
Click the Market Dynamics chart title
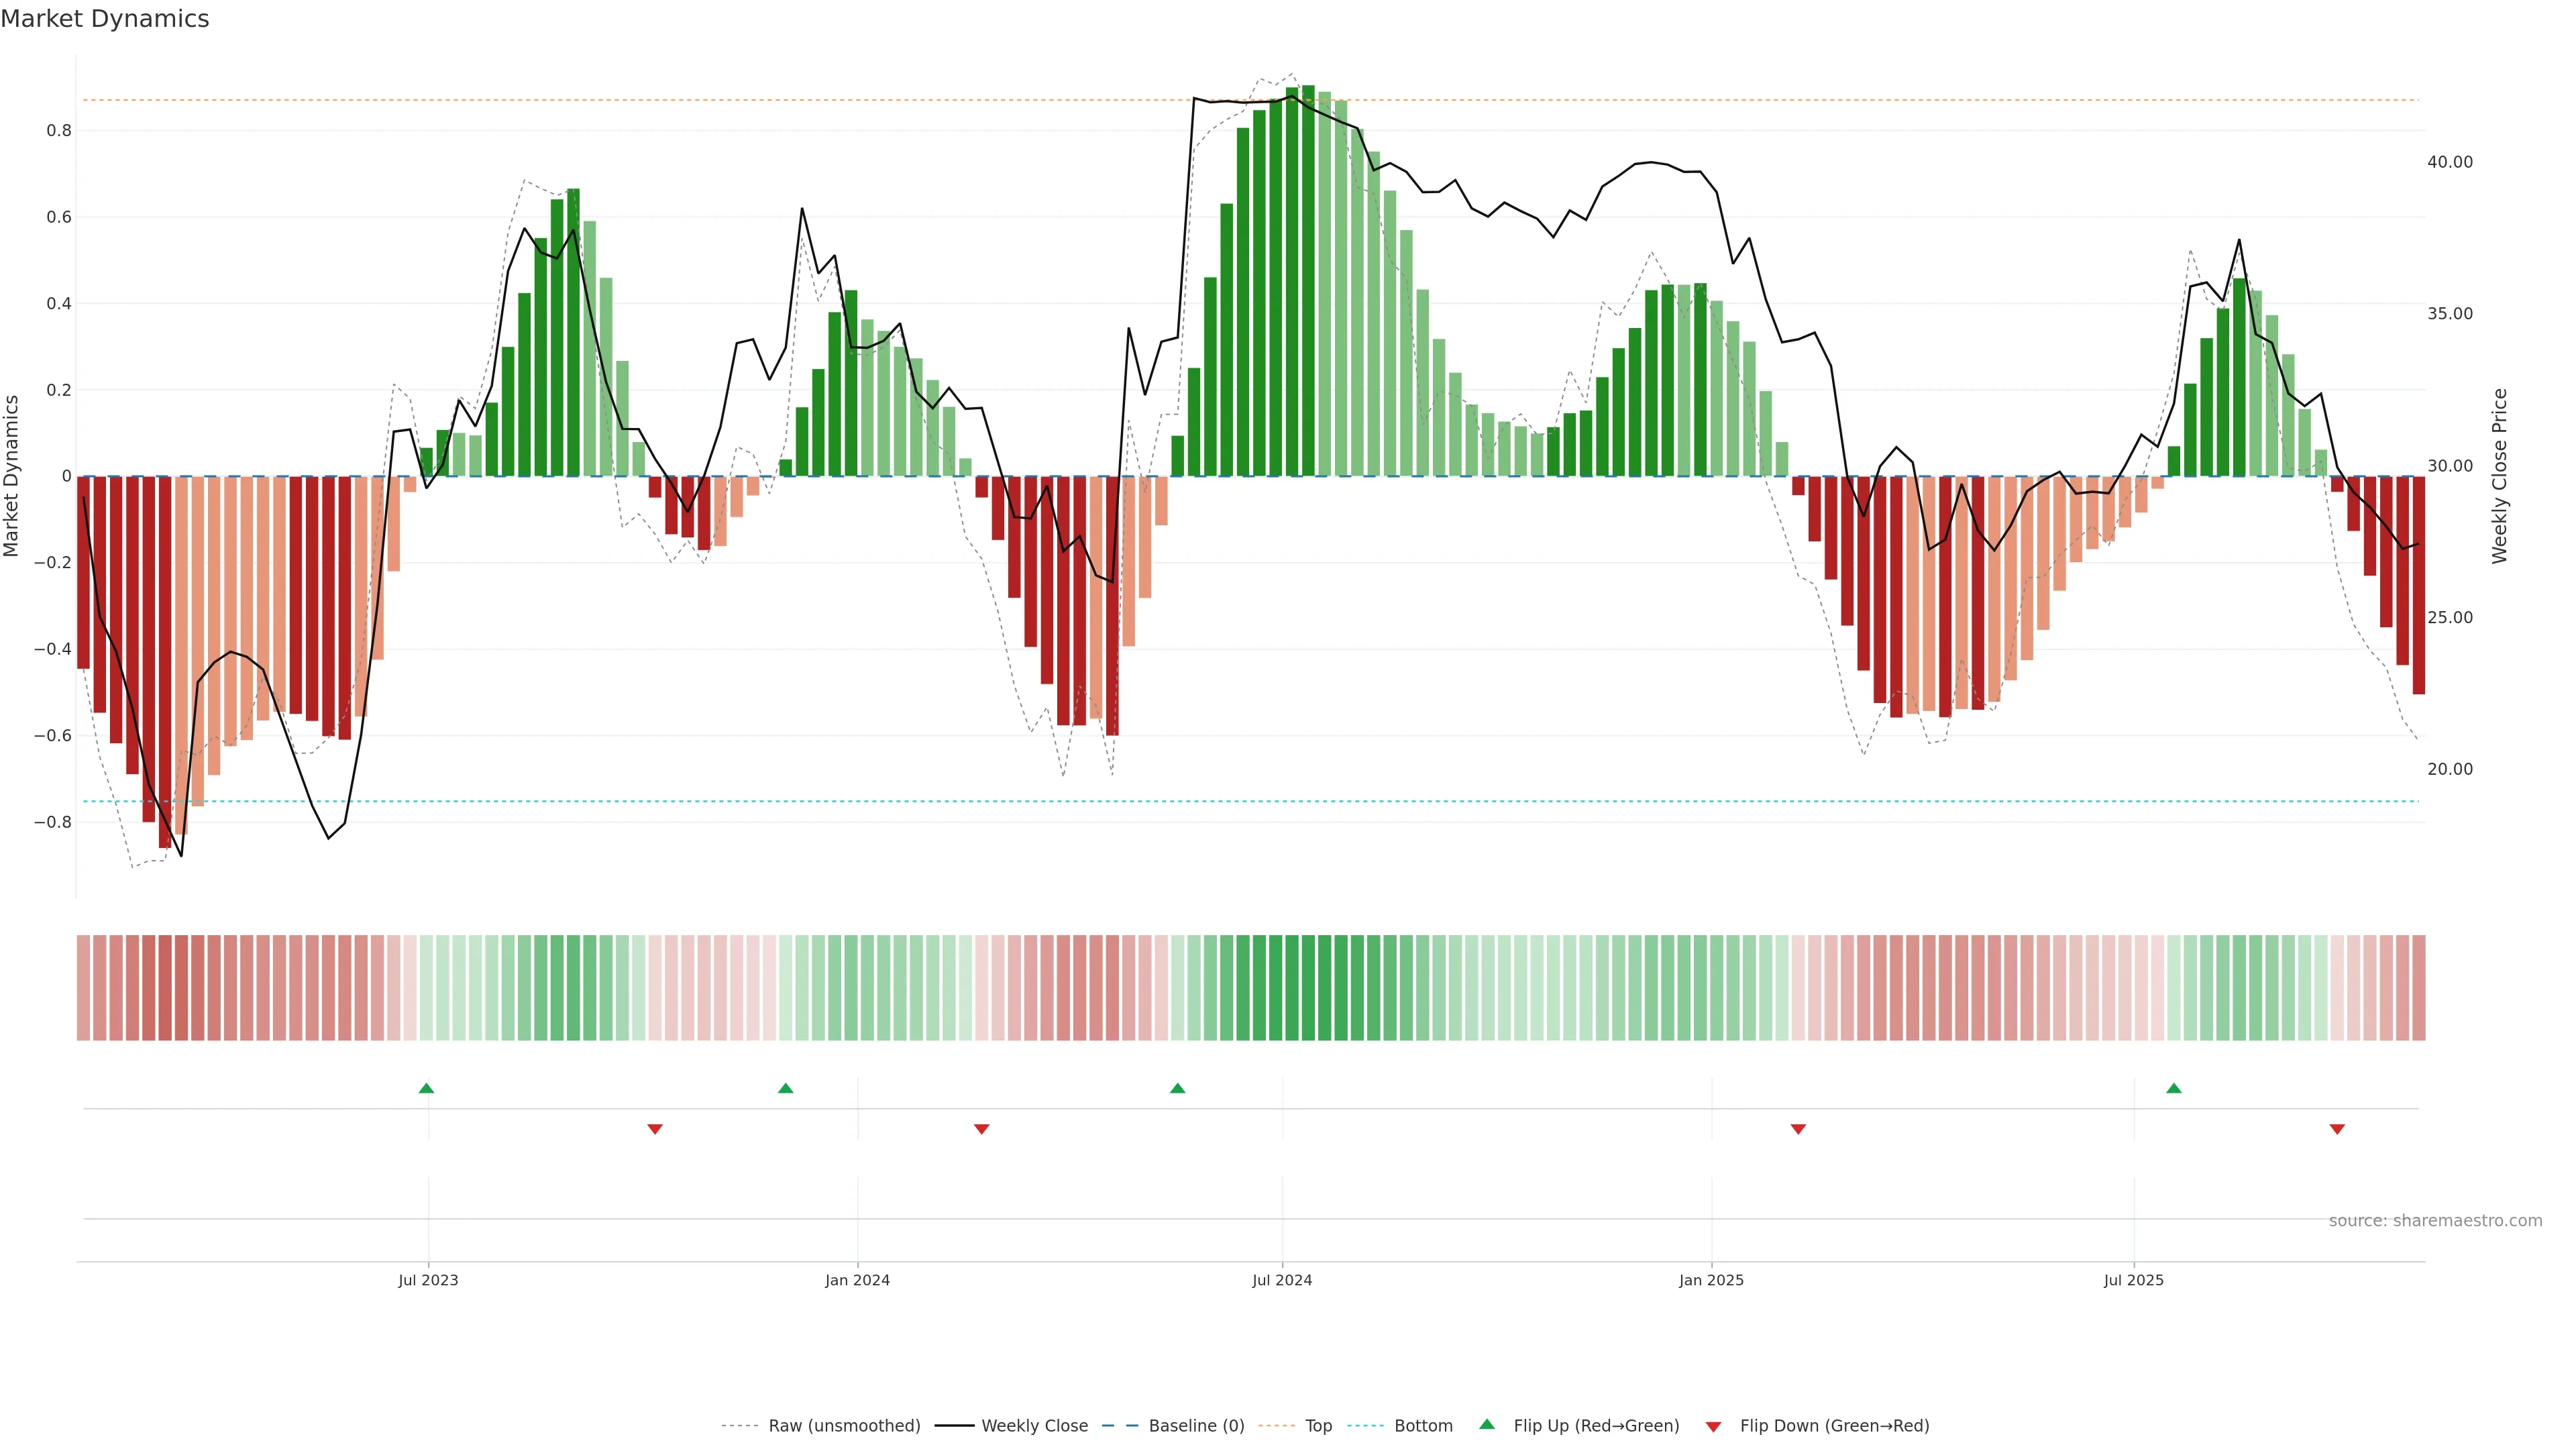[105, 19]
